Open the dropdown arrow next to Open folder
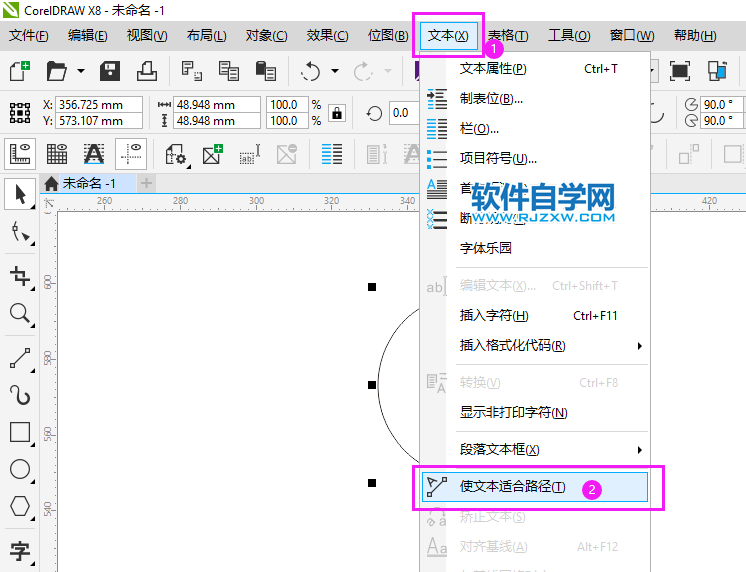This screenshot has height=572, width=746. 78,71
